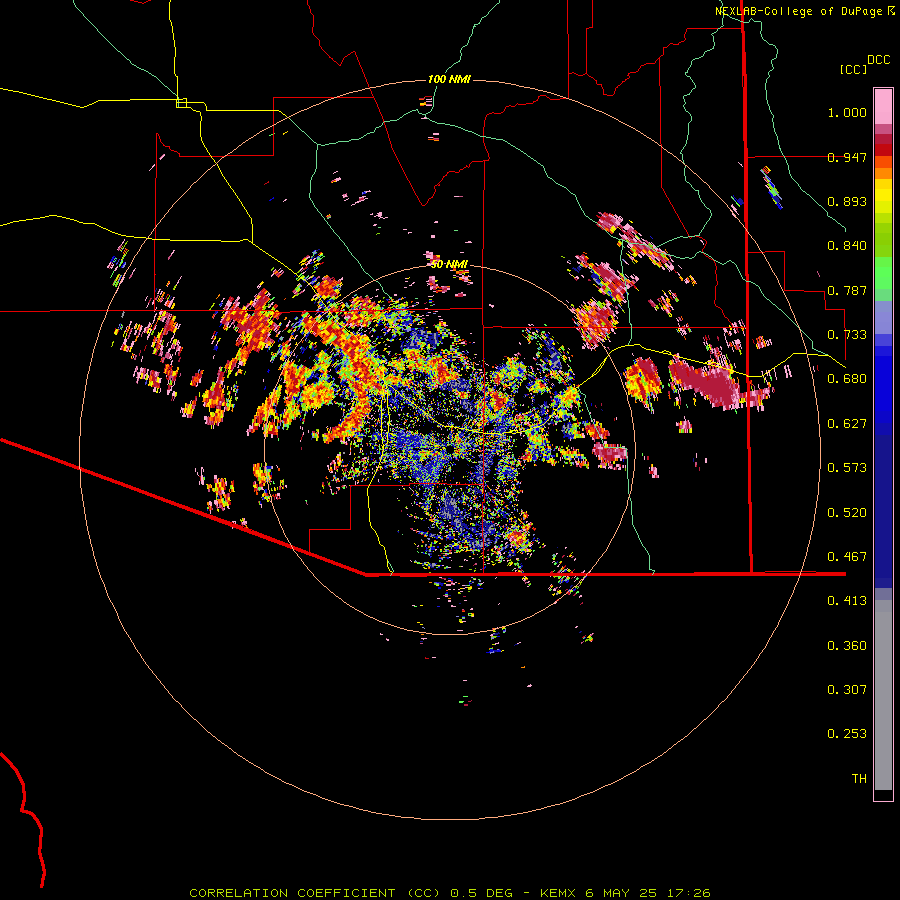Click the 0.253 scale value
This screenshot has height=900, width=900.
pos(847,734)
